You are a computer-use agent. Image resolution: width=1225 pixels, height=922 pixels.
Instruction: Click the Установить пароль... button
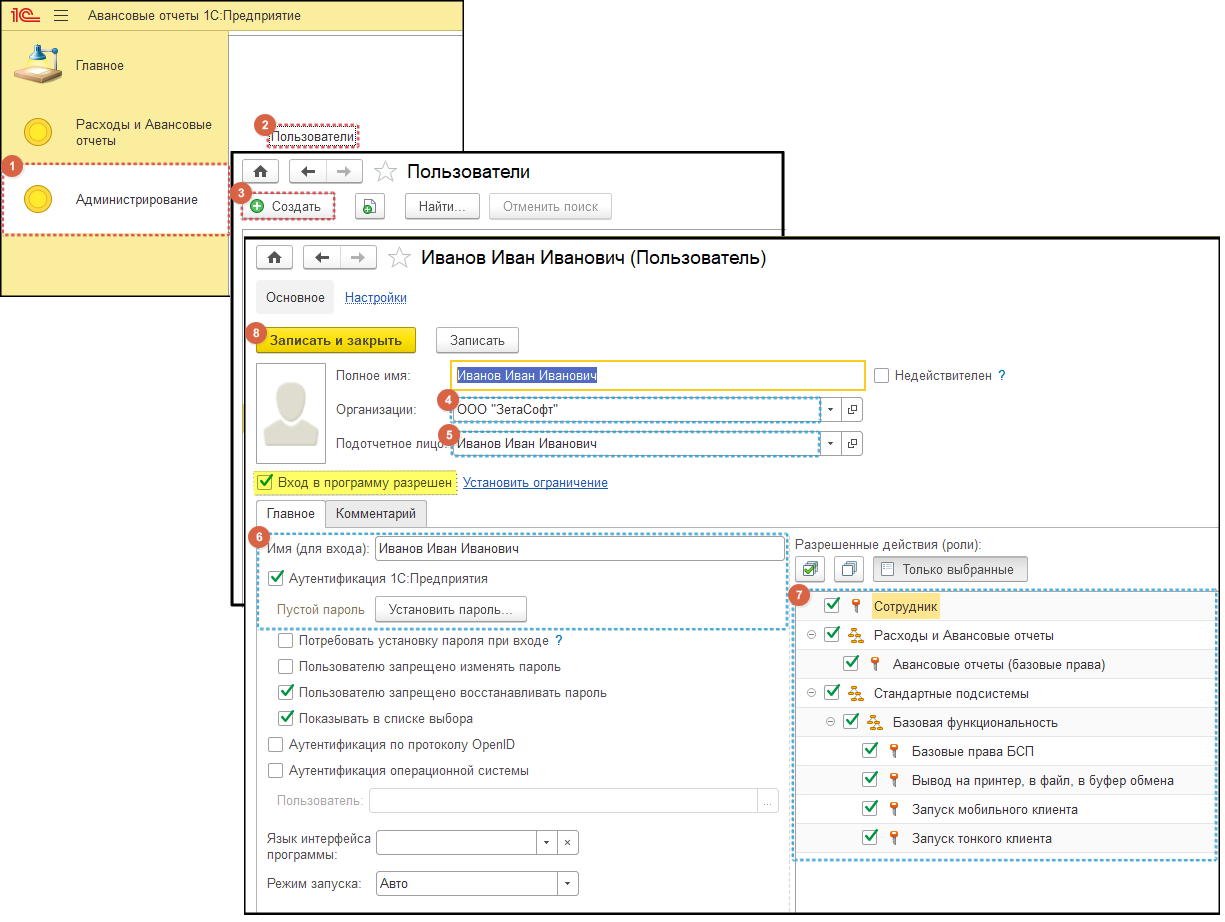[451, 609]
